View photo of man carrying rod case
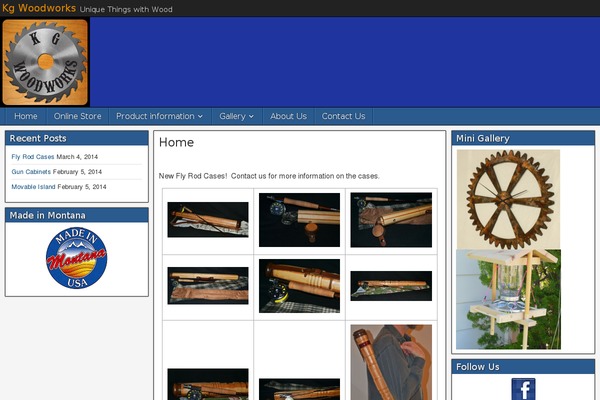The width and height of the screenshot is (600, 400). (x=391, y=362)
